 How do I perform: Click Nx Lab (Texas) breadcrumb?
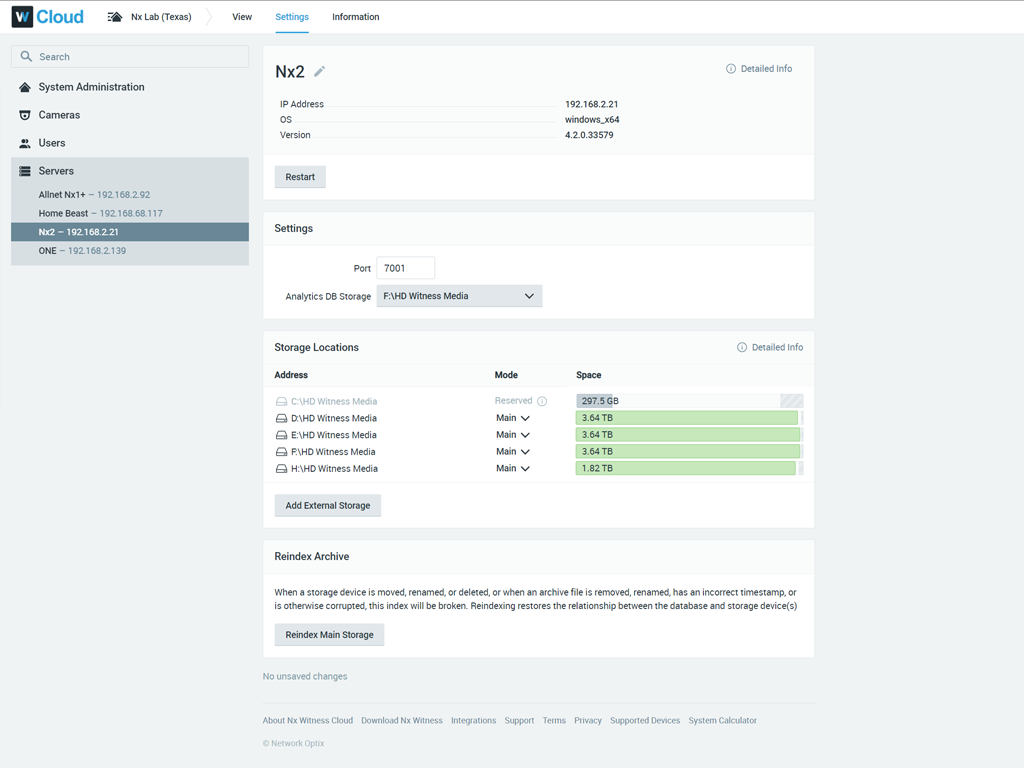click(x=161, y=17)
